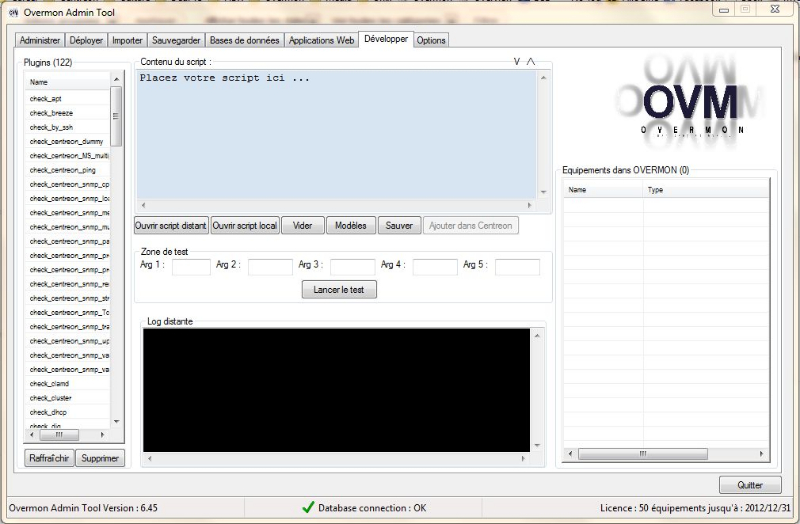Refresh plugins with Raffraîchir
Viewport: 800px width, 524px height.
tap(49, 458)
